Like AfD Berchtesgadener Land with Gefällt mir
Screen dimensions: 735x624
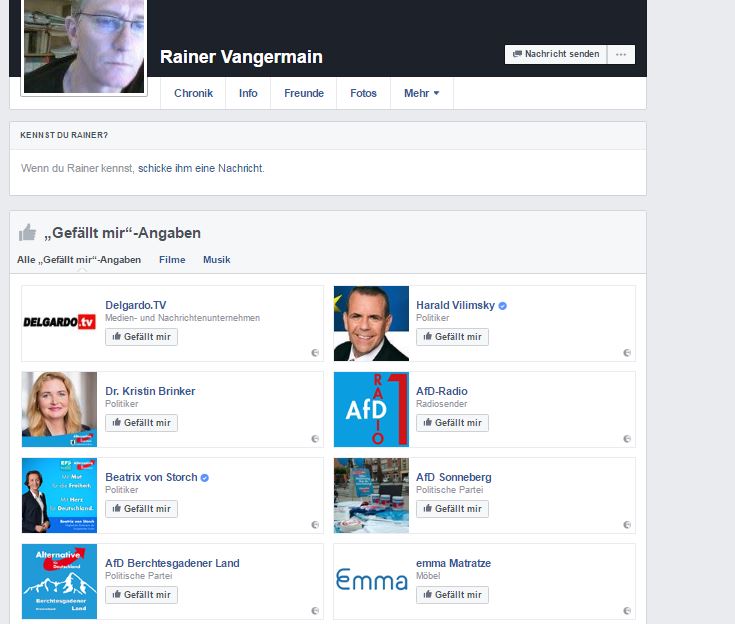[141, 595]
